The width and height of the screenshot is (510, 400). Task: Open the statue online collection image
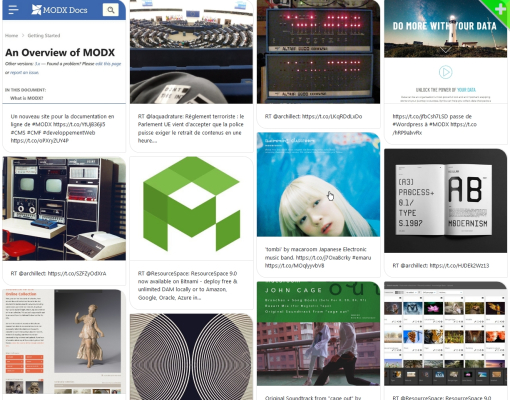64,341
